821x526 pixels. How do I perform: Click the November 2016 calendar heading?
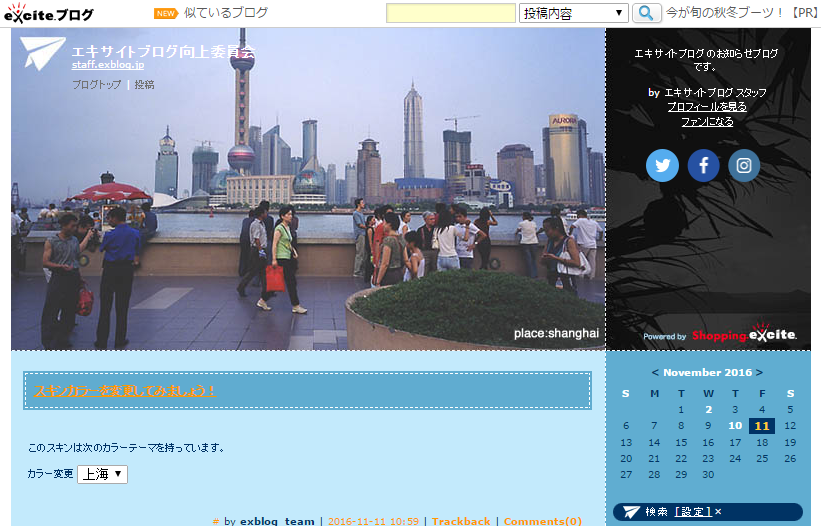(707, 373)
